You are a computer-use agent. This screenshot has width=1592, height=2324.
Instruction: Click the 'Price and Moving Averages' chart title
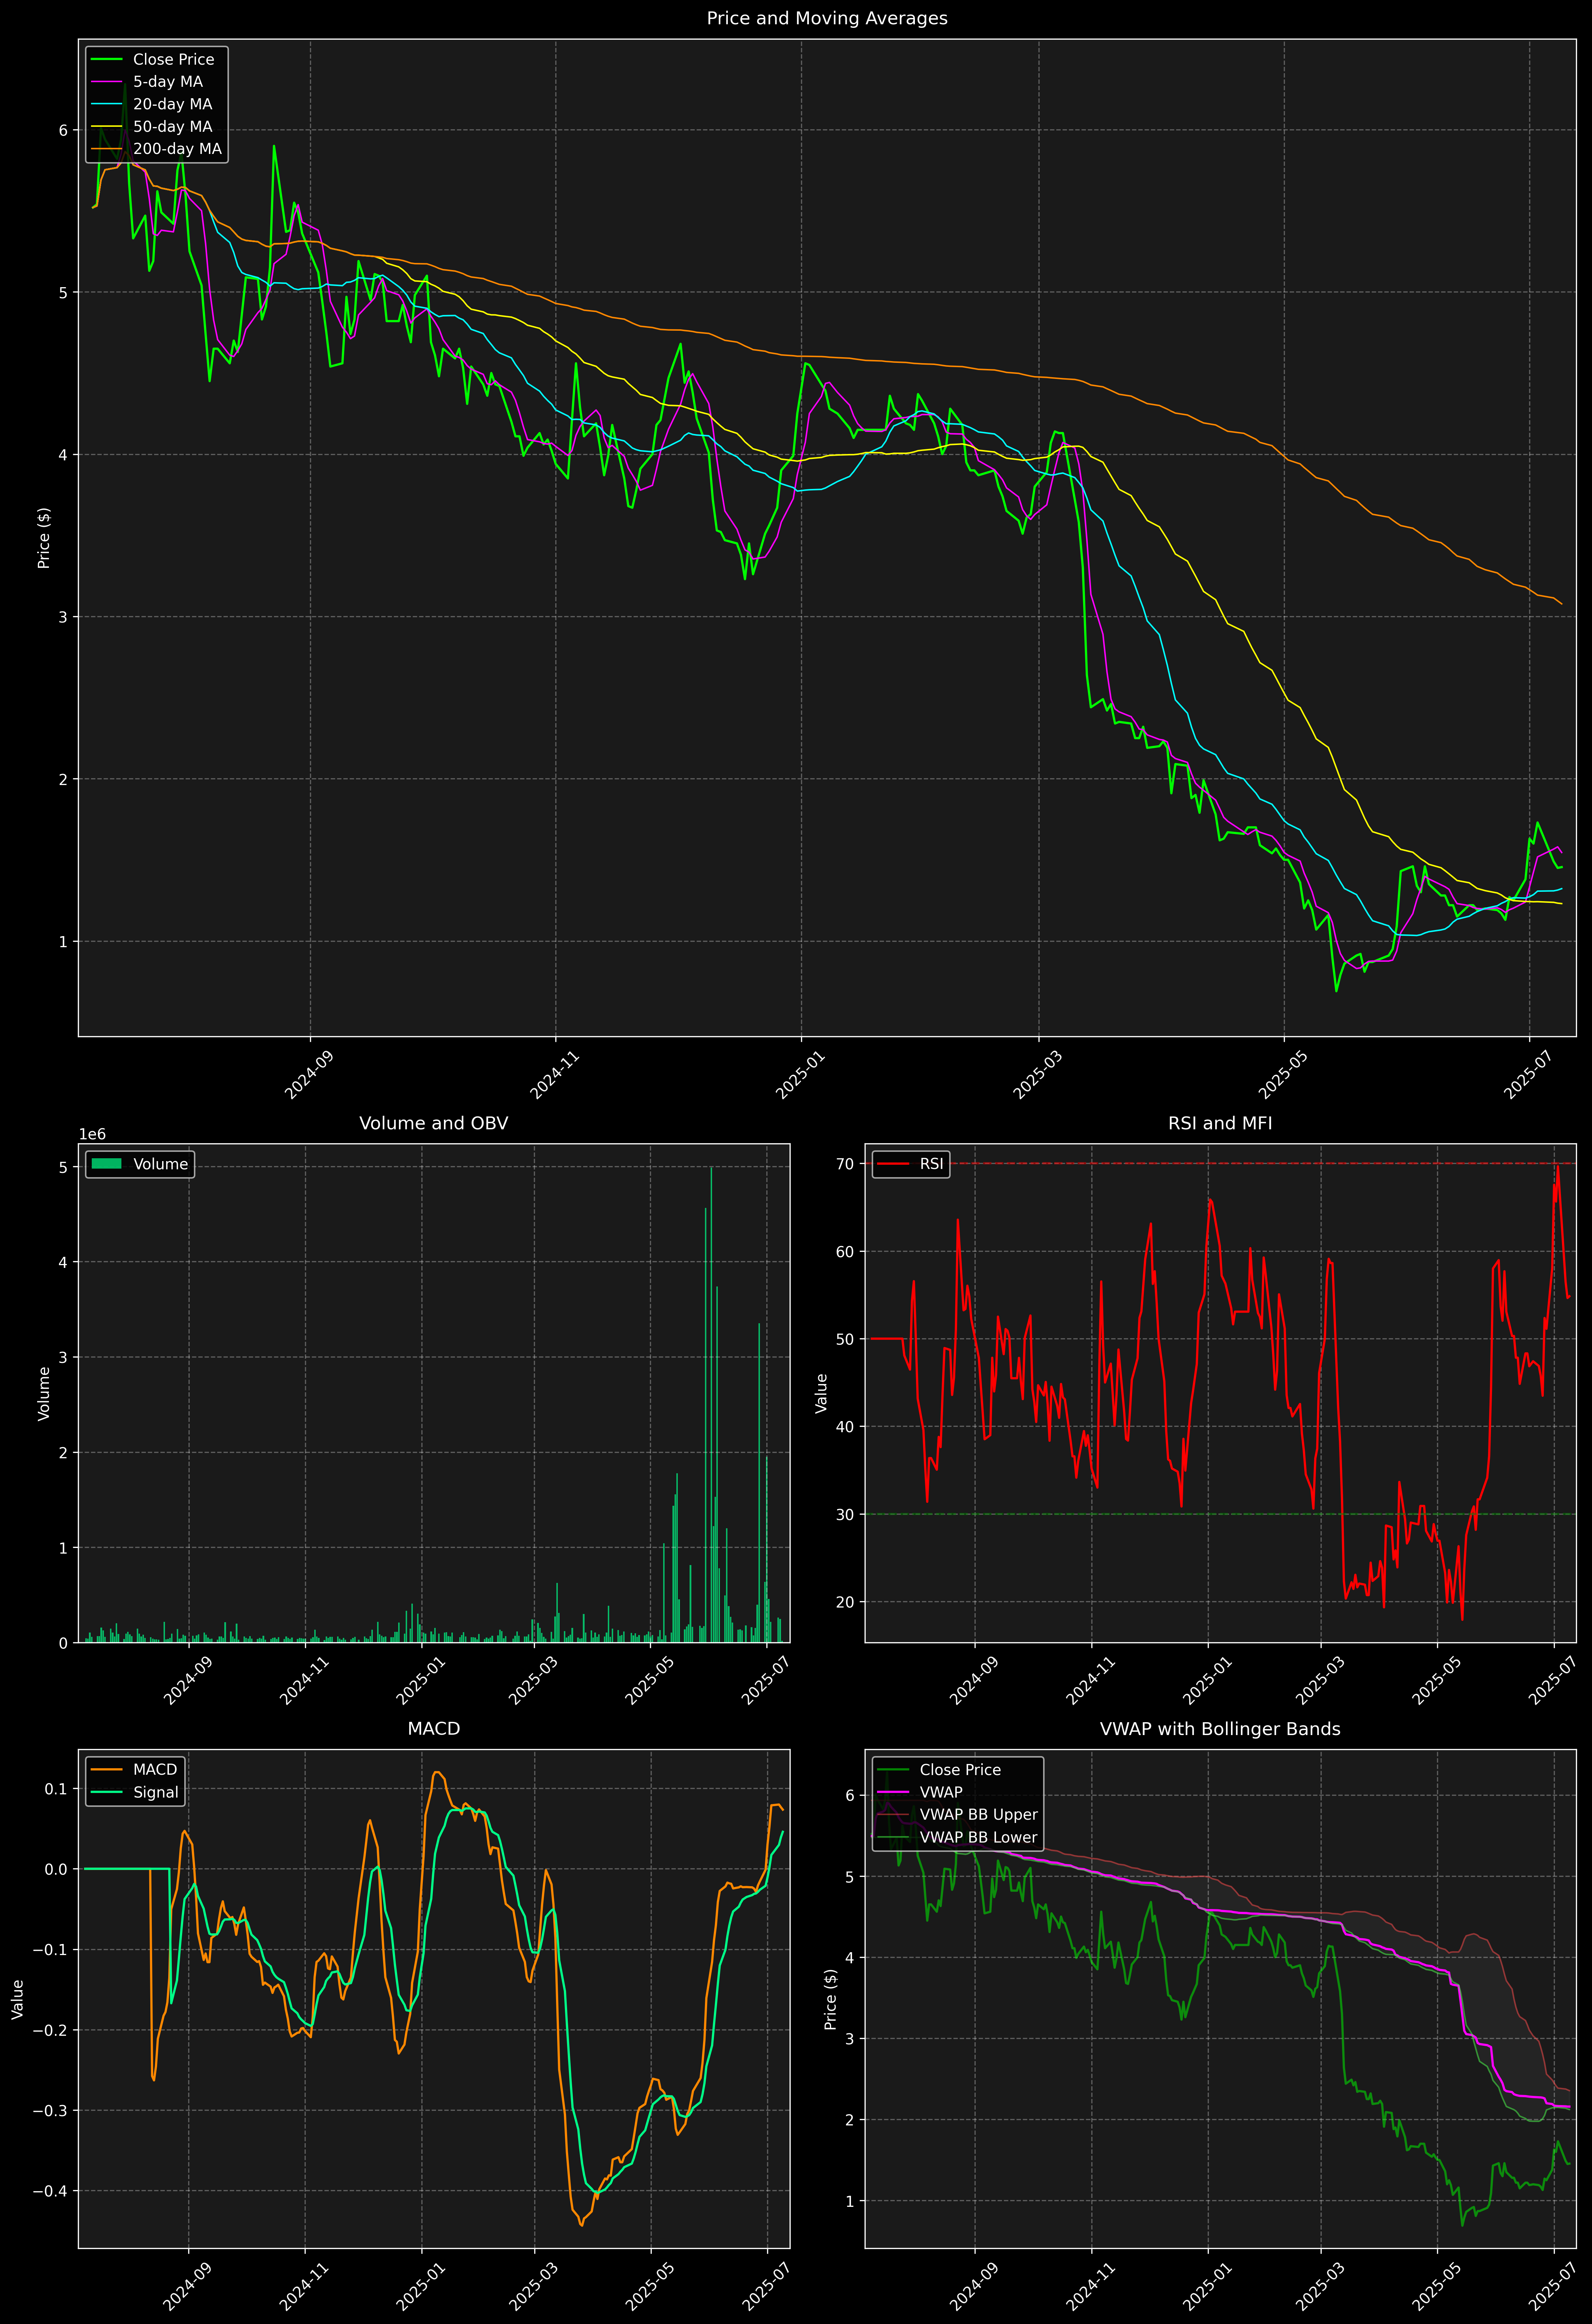tap(827, 18)
